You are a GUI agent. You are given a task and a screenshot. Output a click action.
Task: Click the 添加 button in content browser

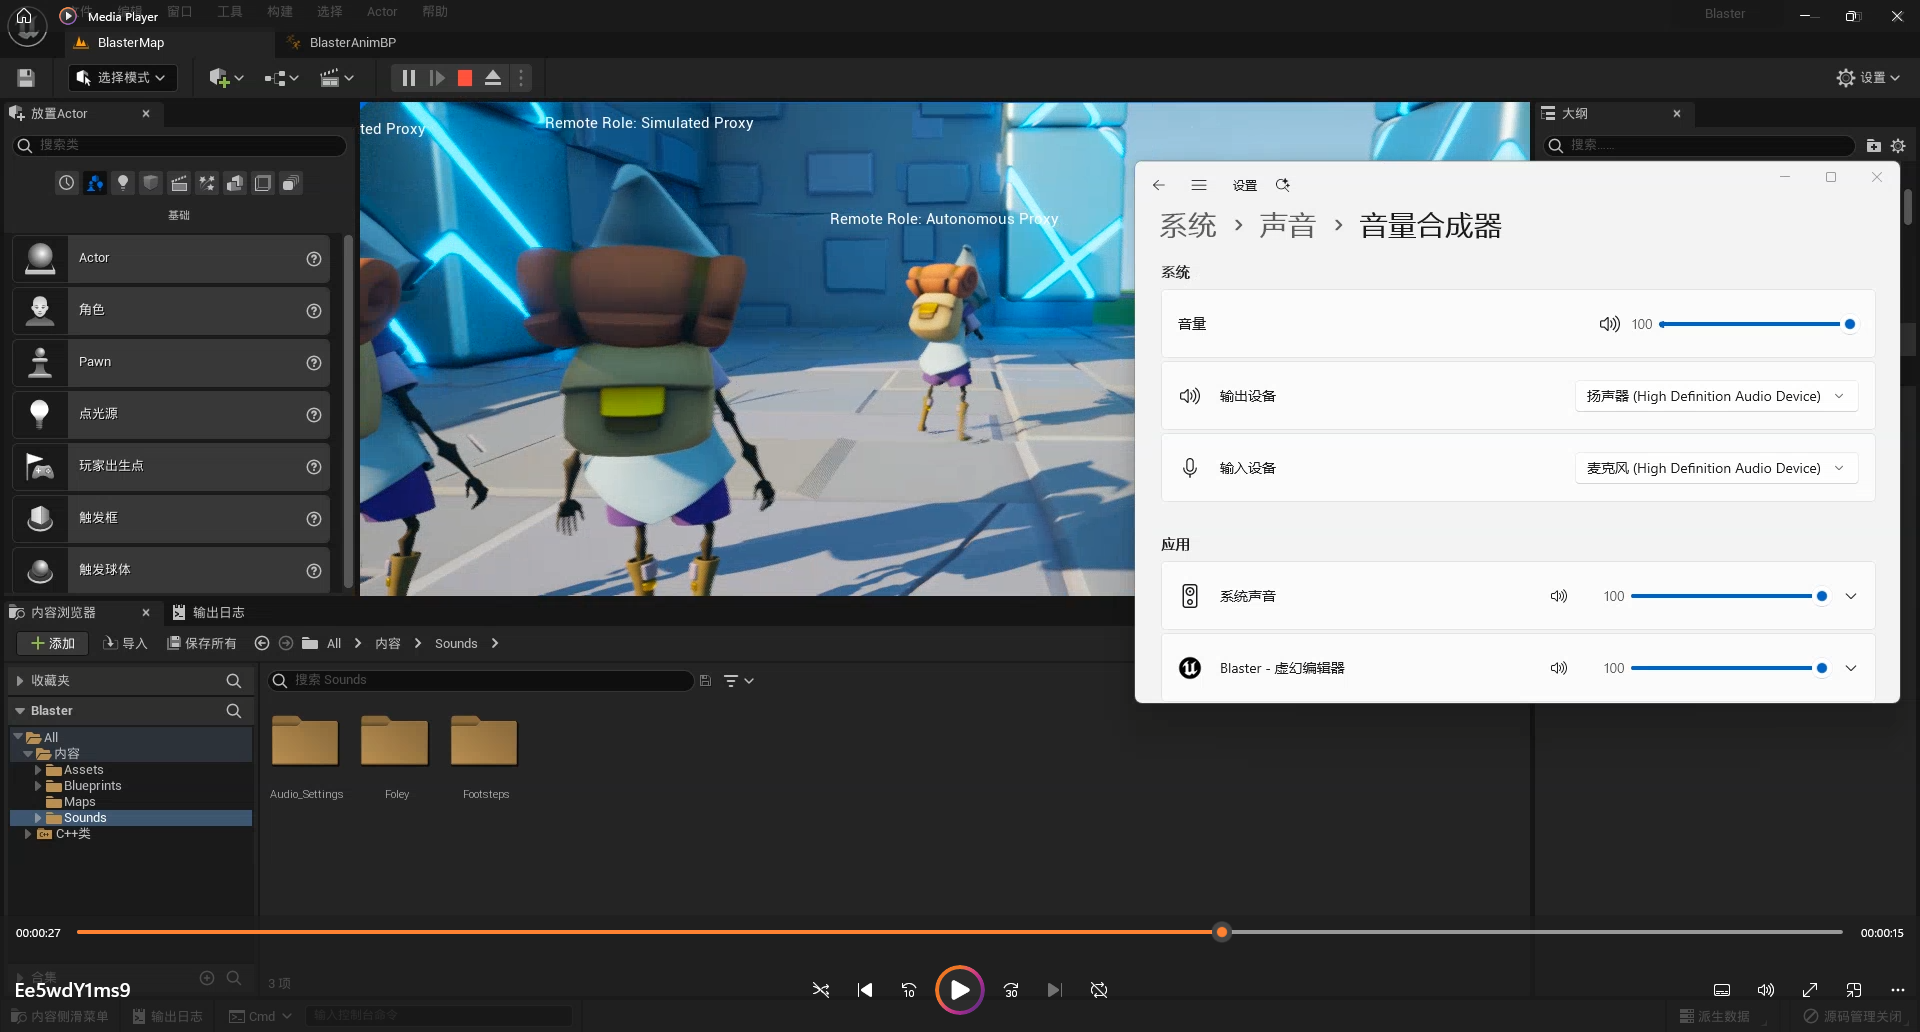click(x=52, y=643)
